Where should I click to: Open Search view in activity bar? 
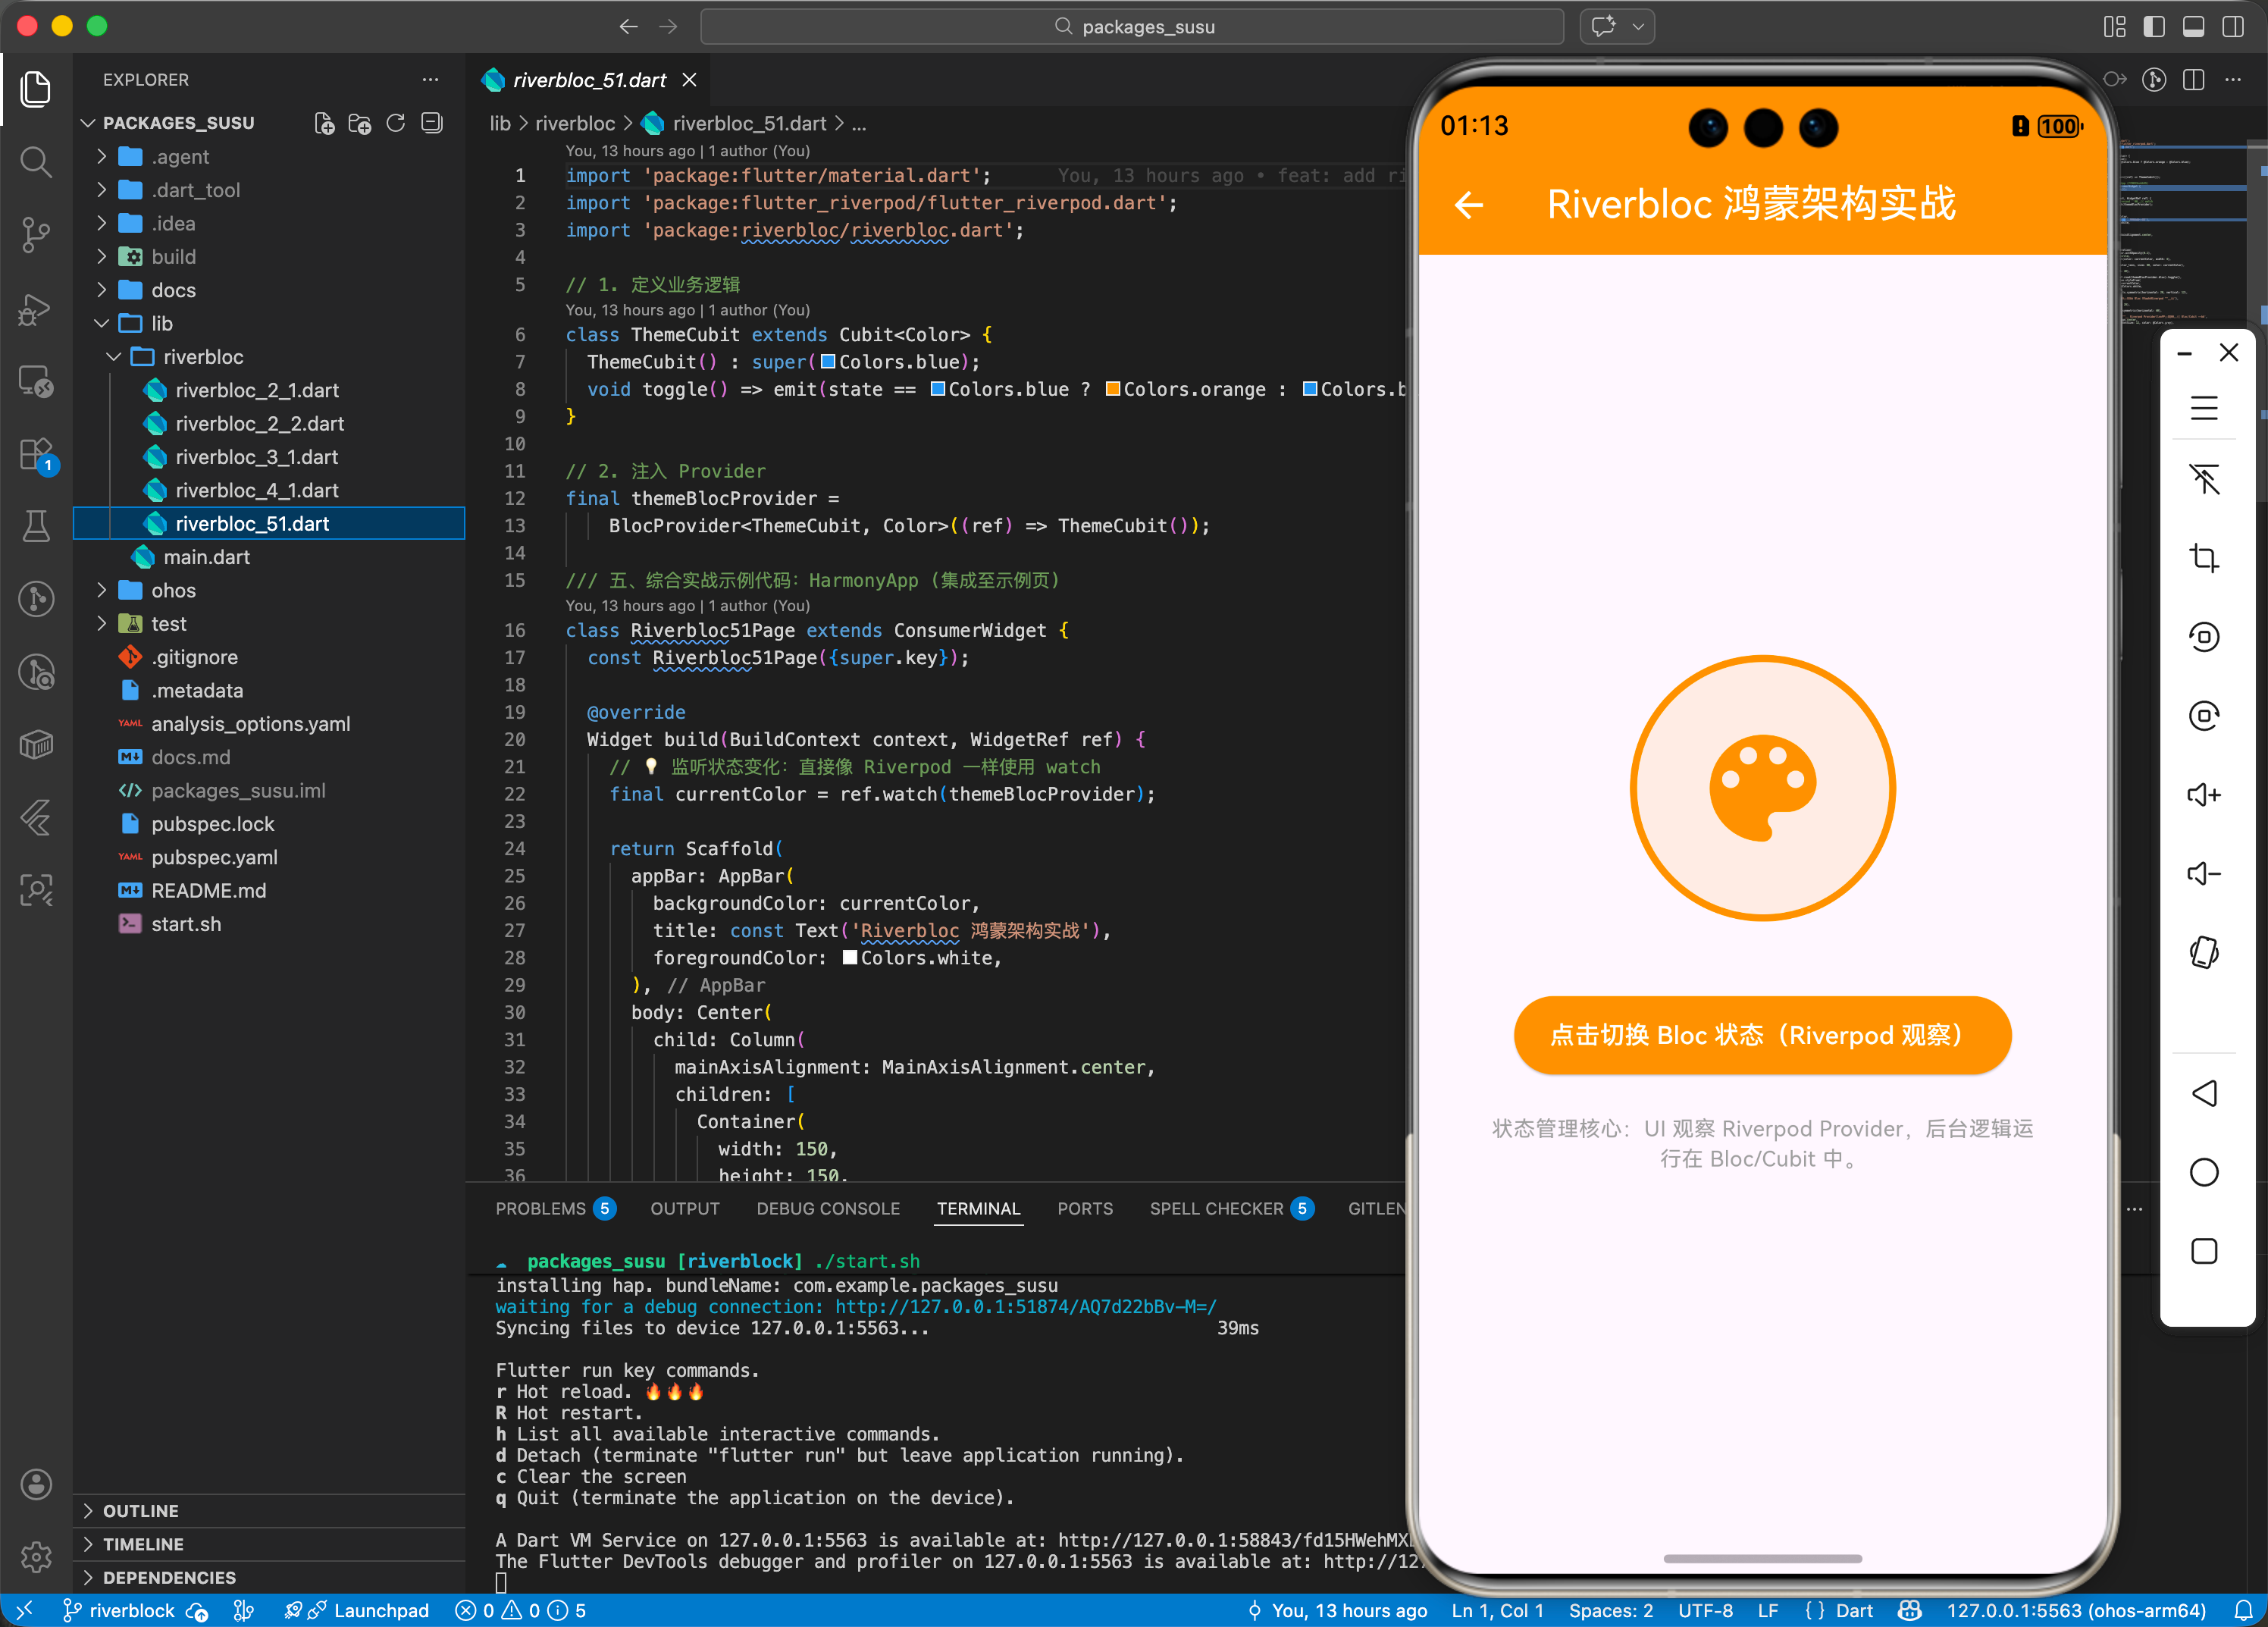point(36,161)
